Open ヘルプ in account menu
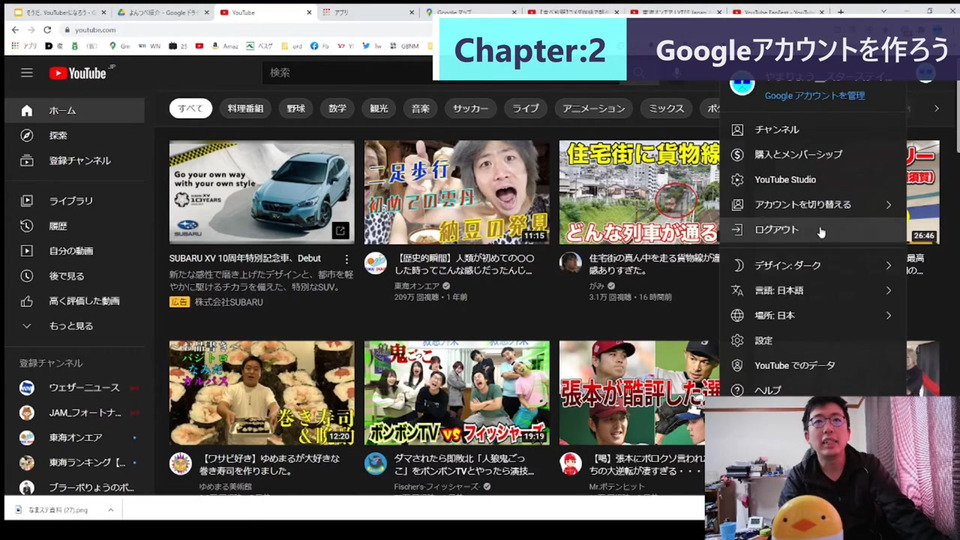 (812, 389)
